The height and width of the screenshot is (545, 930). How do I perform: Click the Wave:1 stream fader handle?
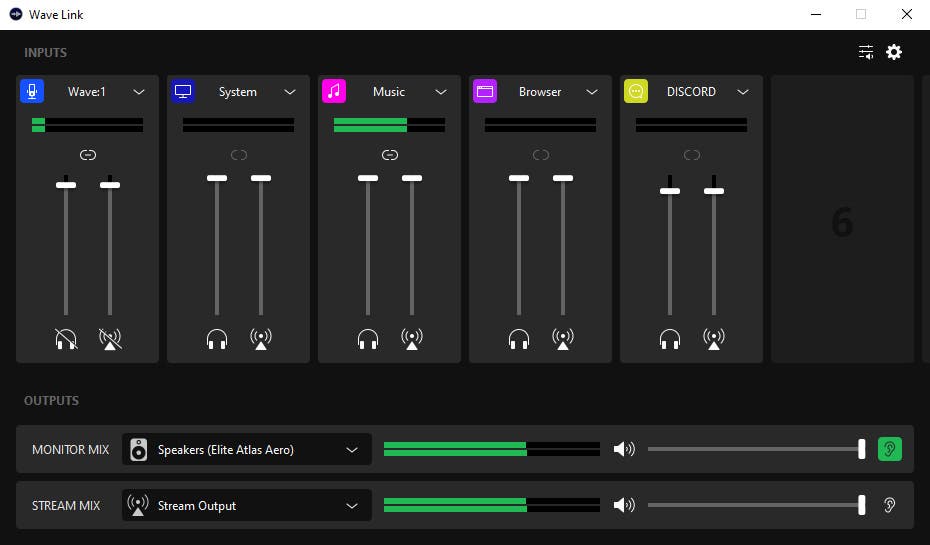(x=110, y=185)
